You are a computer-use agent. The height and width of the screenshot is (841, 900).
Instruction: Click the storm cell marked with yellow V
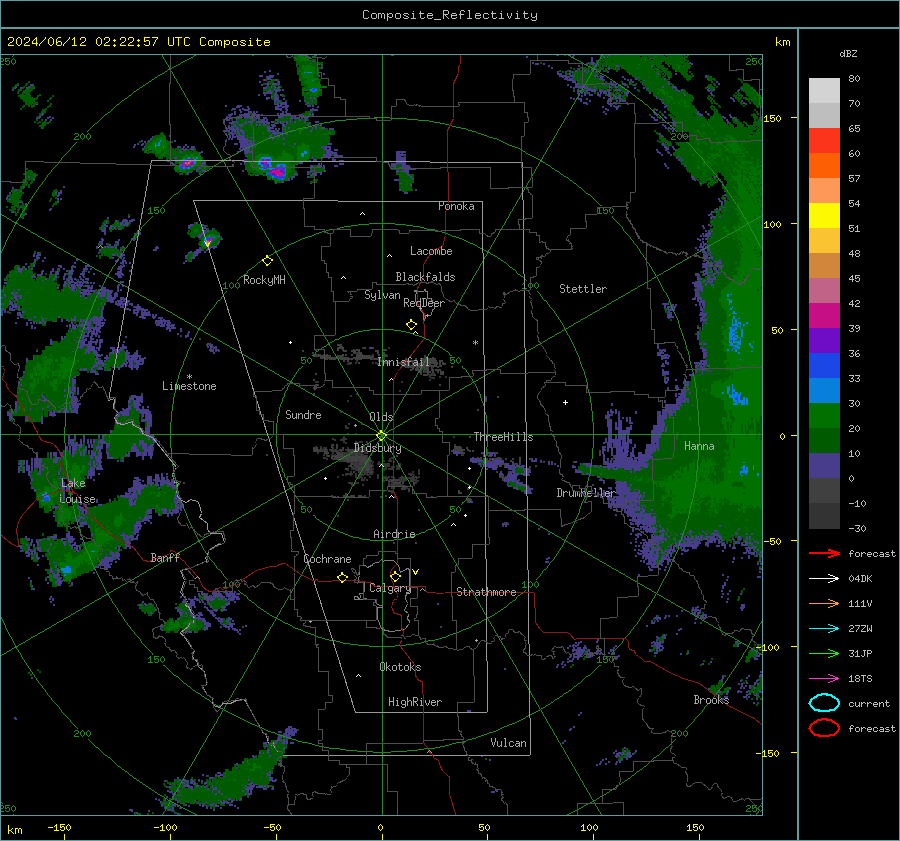(207, 241)
